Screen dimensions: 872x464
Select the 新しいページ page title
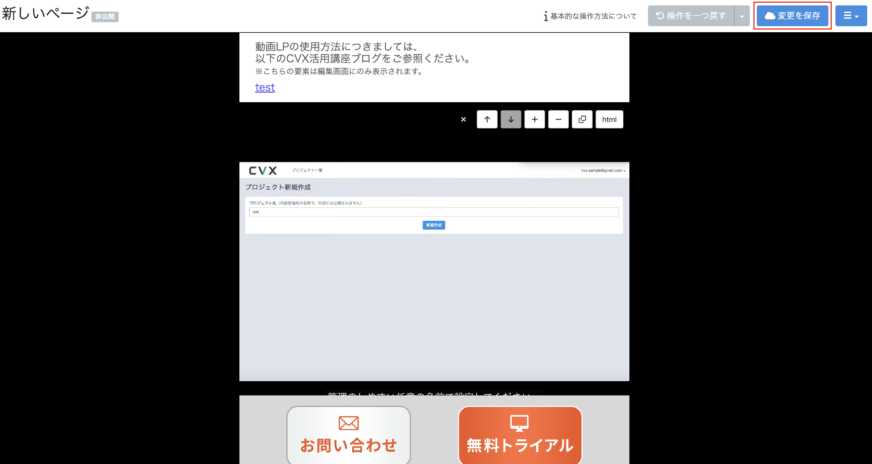click(x=44, y=14)
